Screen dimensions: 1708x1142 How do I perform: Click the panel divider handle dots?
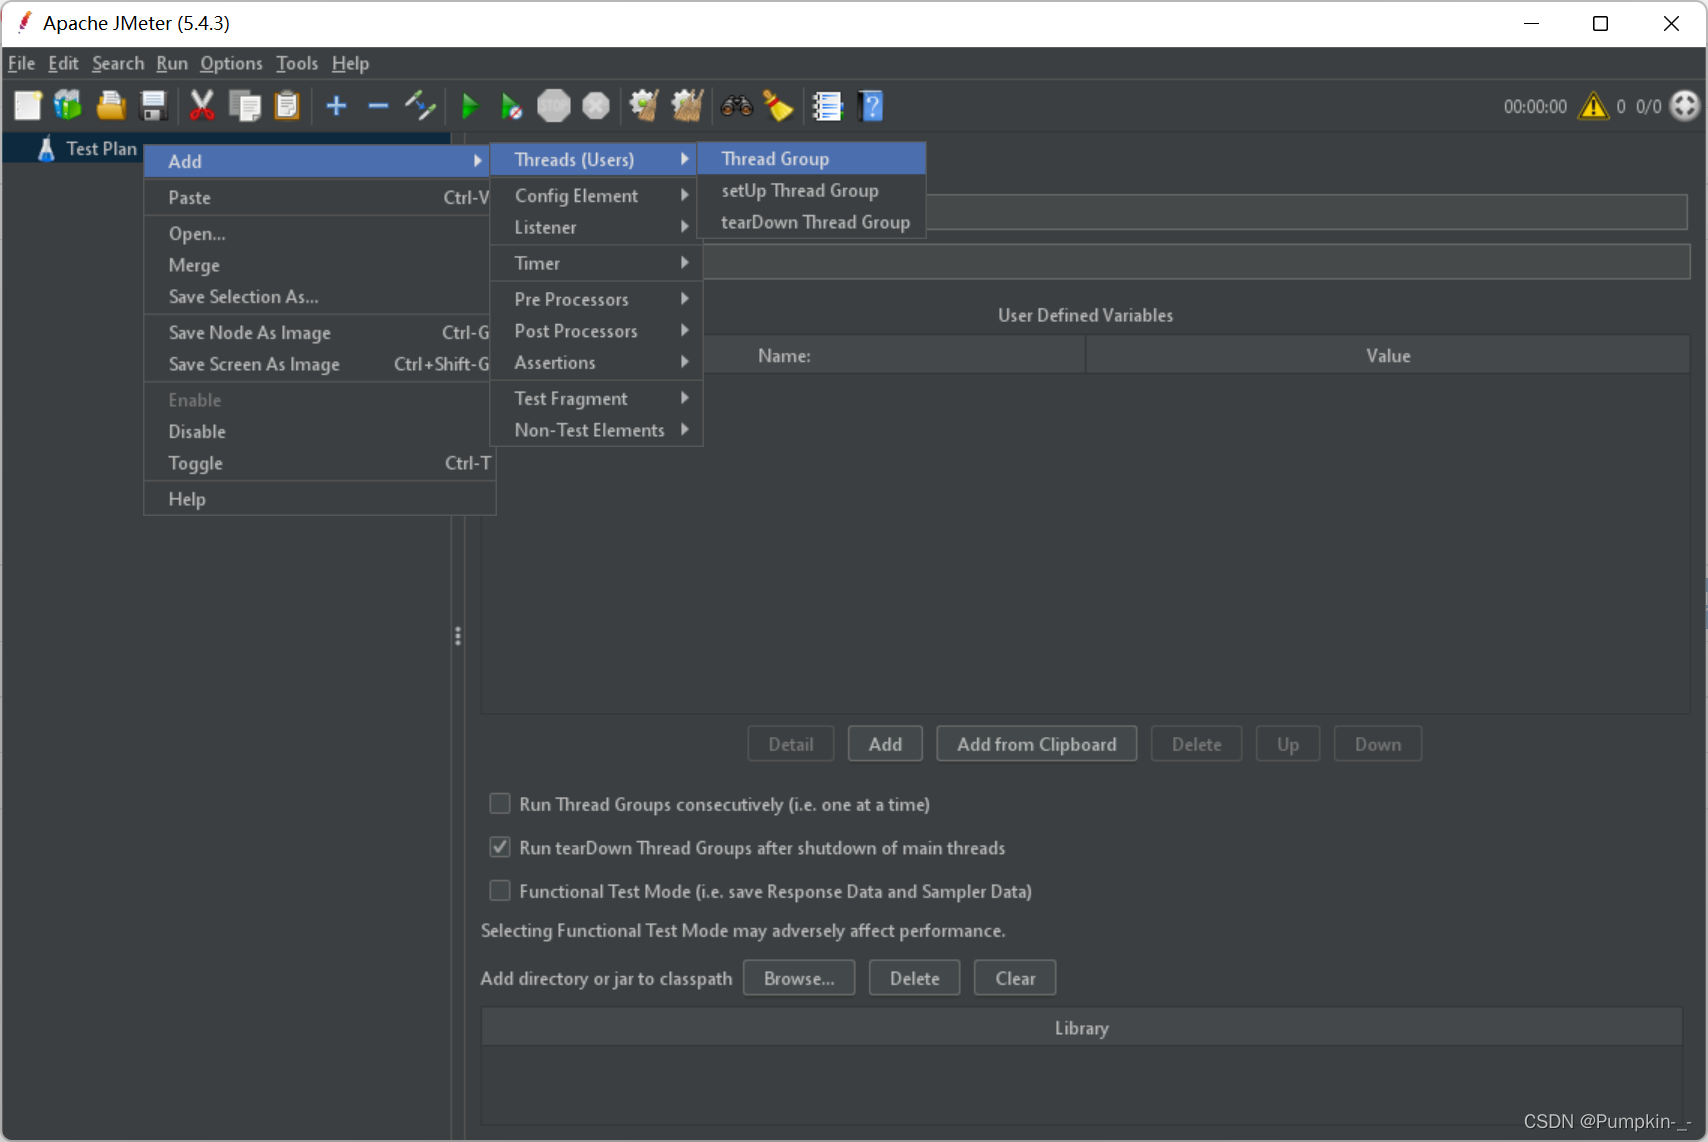coord(458,636)
